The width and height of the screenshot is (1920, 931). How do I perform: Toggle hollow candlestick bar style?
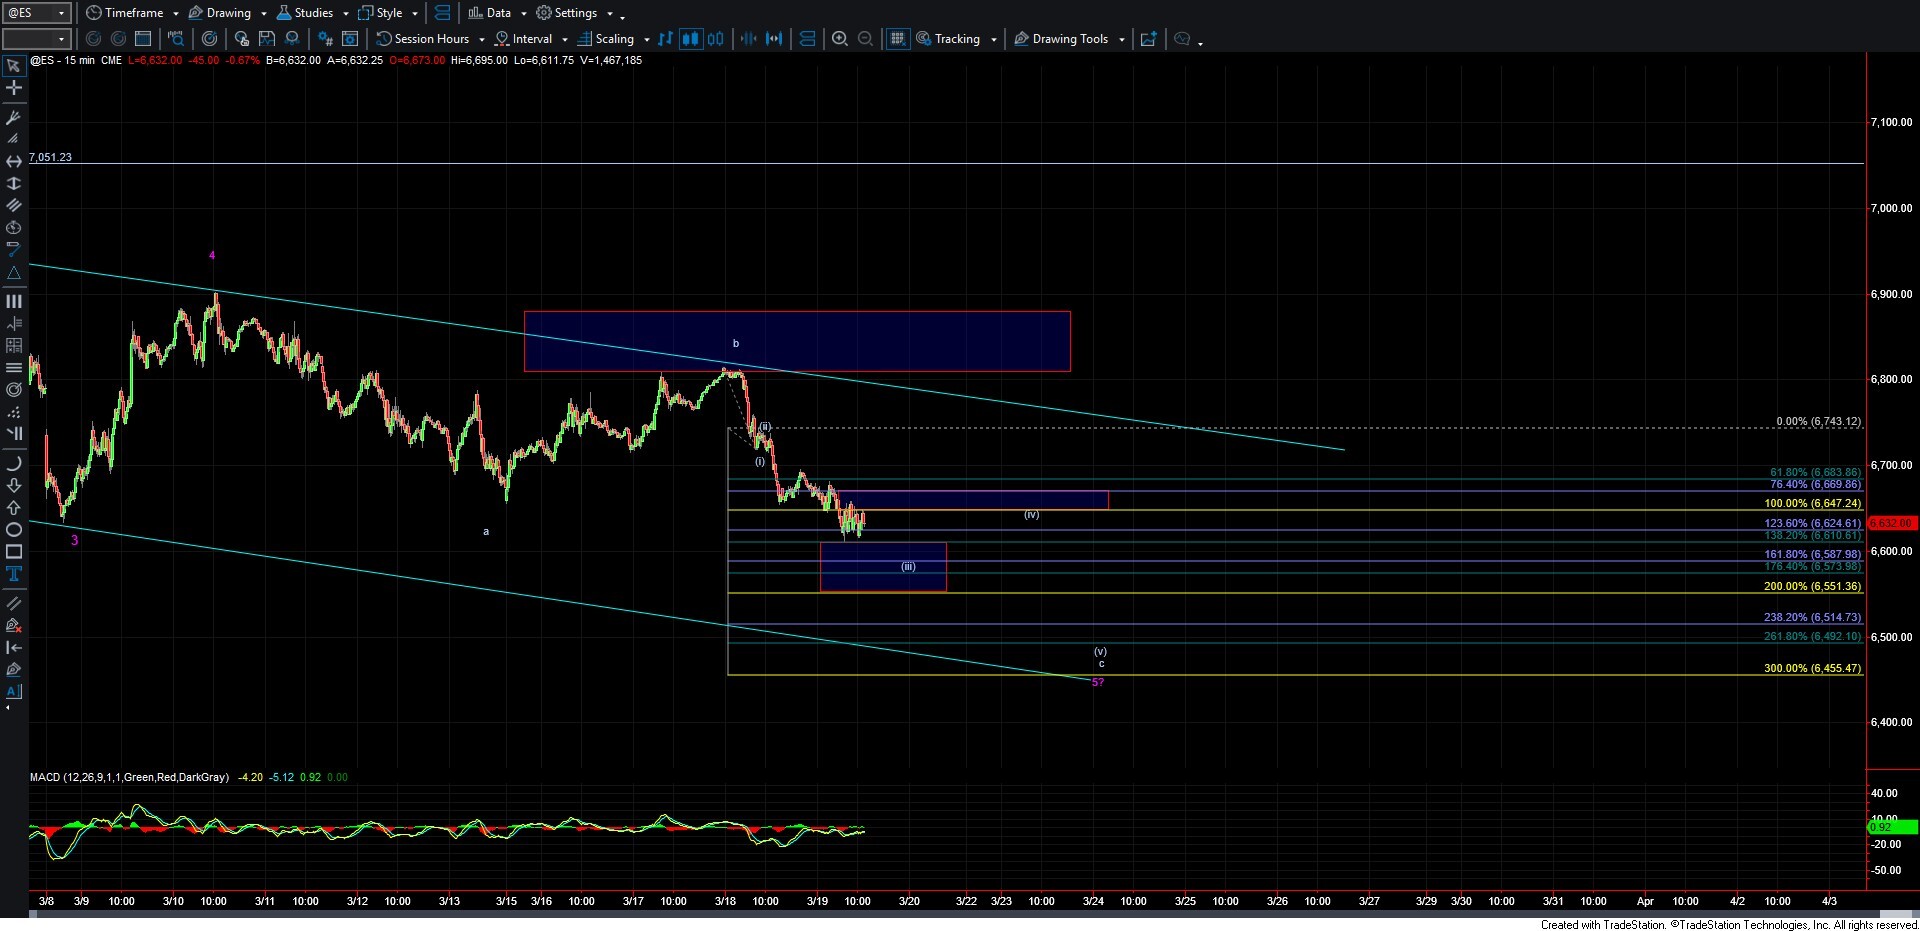(716, 39)
